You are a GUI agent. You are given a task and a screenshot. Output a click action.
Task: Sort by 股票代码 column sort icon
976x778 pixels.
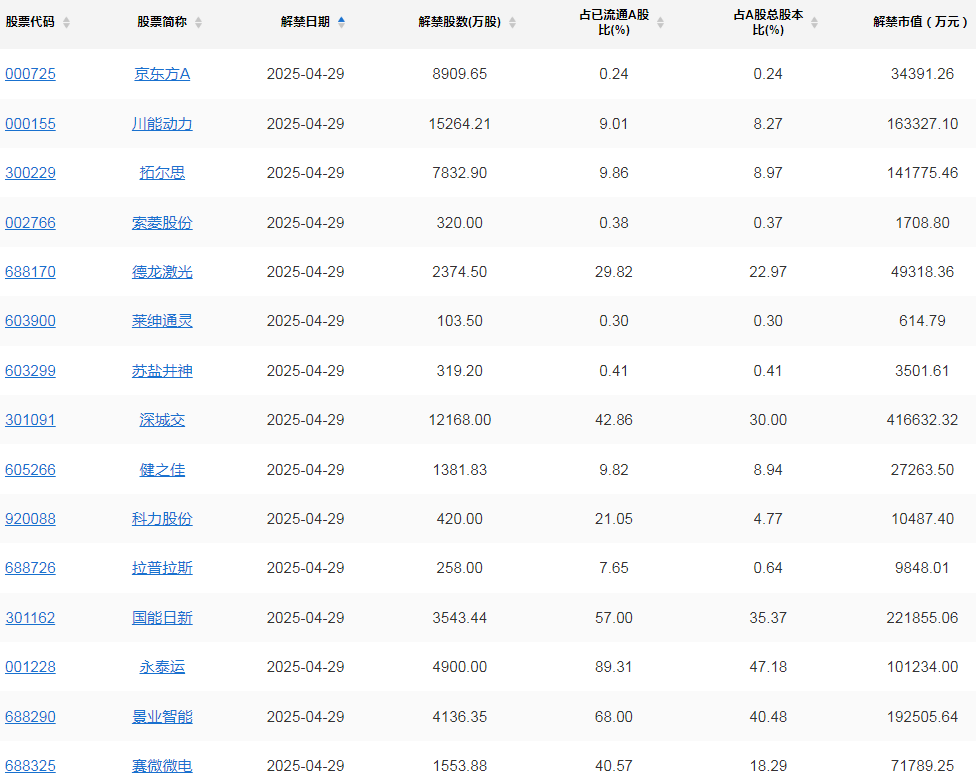pos(67,23)
